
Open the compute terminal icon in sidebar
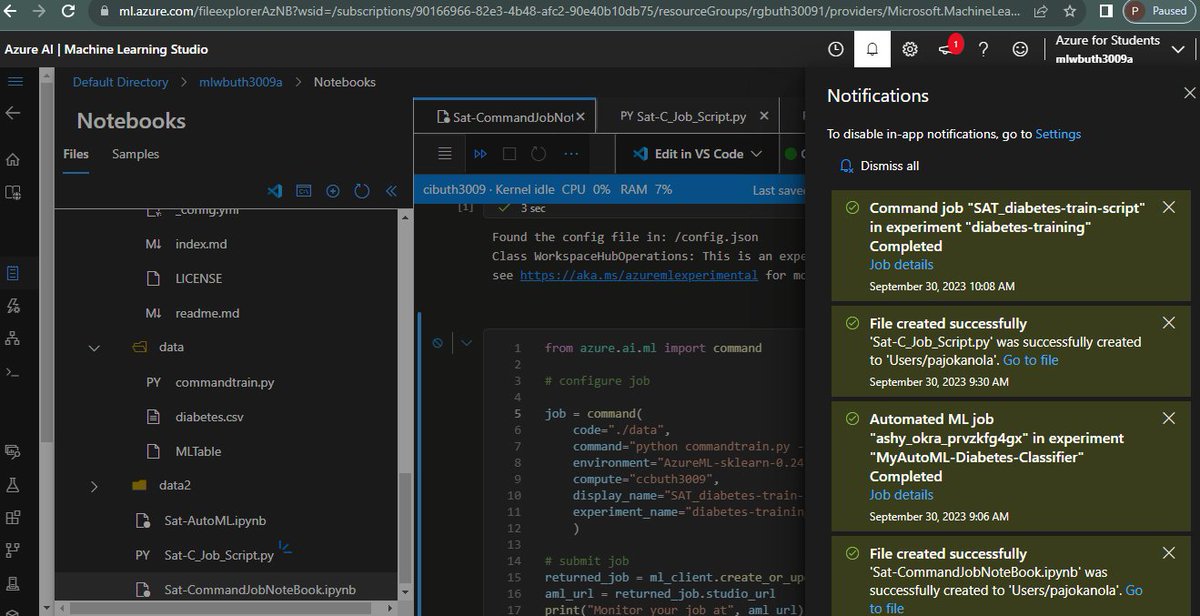[x=13, y=375]
